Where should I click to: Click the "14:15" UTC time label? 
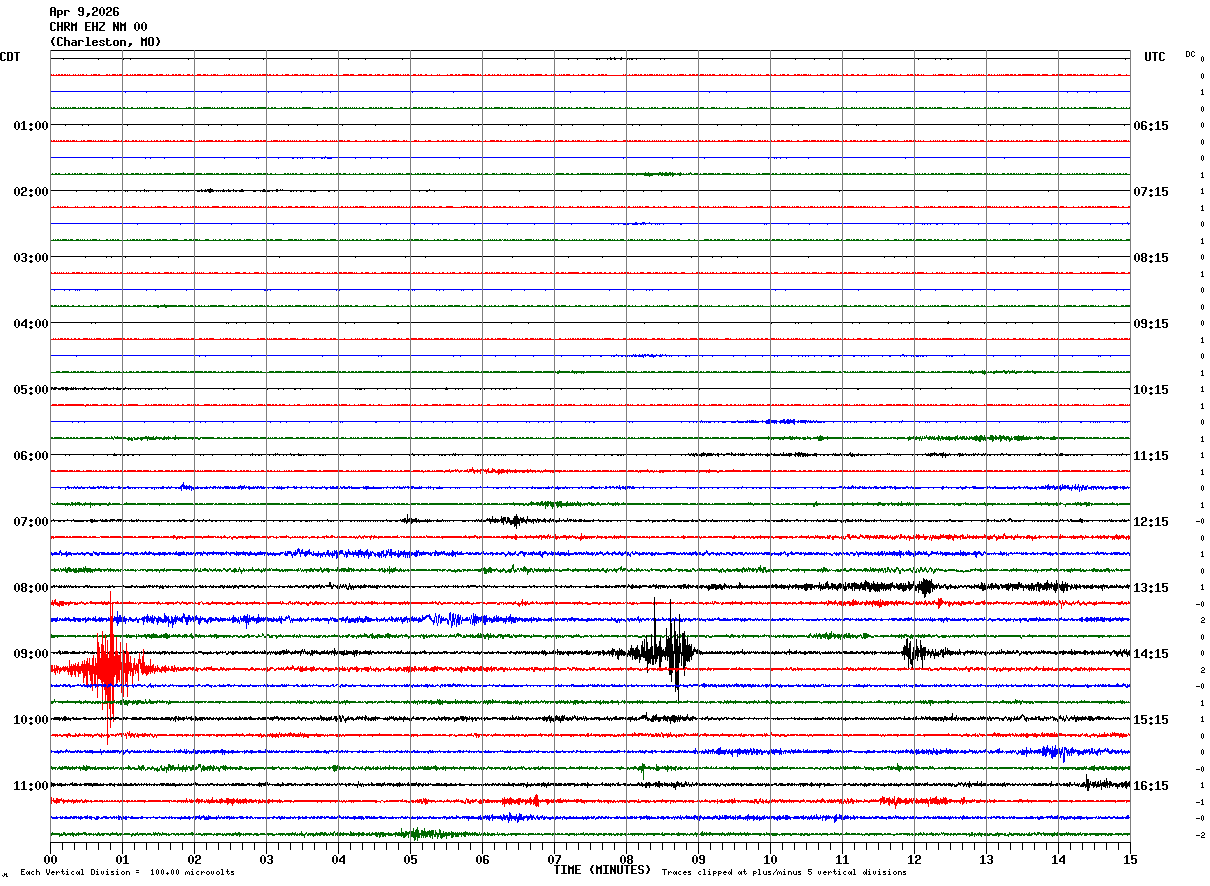coord(1151,654)
